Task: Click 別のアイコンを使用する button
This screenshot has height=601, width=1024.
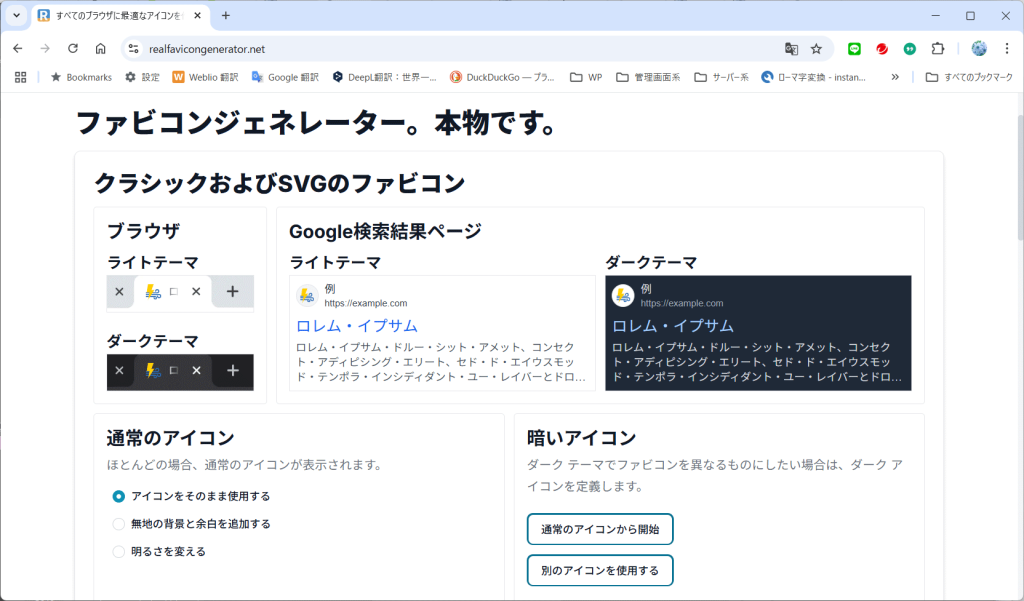Action: tap(600, 570)
